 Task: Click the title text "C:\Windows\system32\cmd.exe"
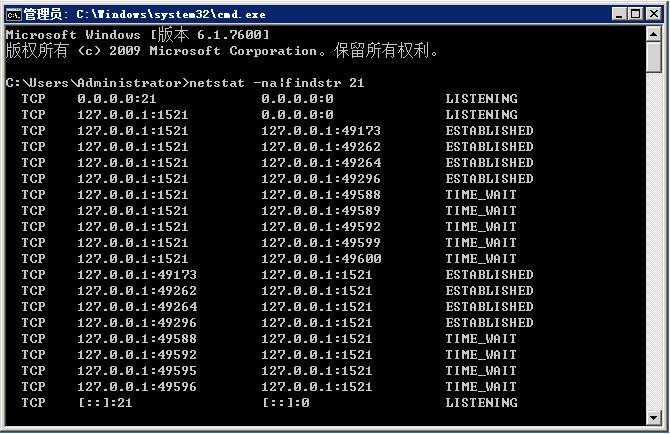pyautogui.click(x=171, y=15)
